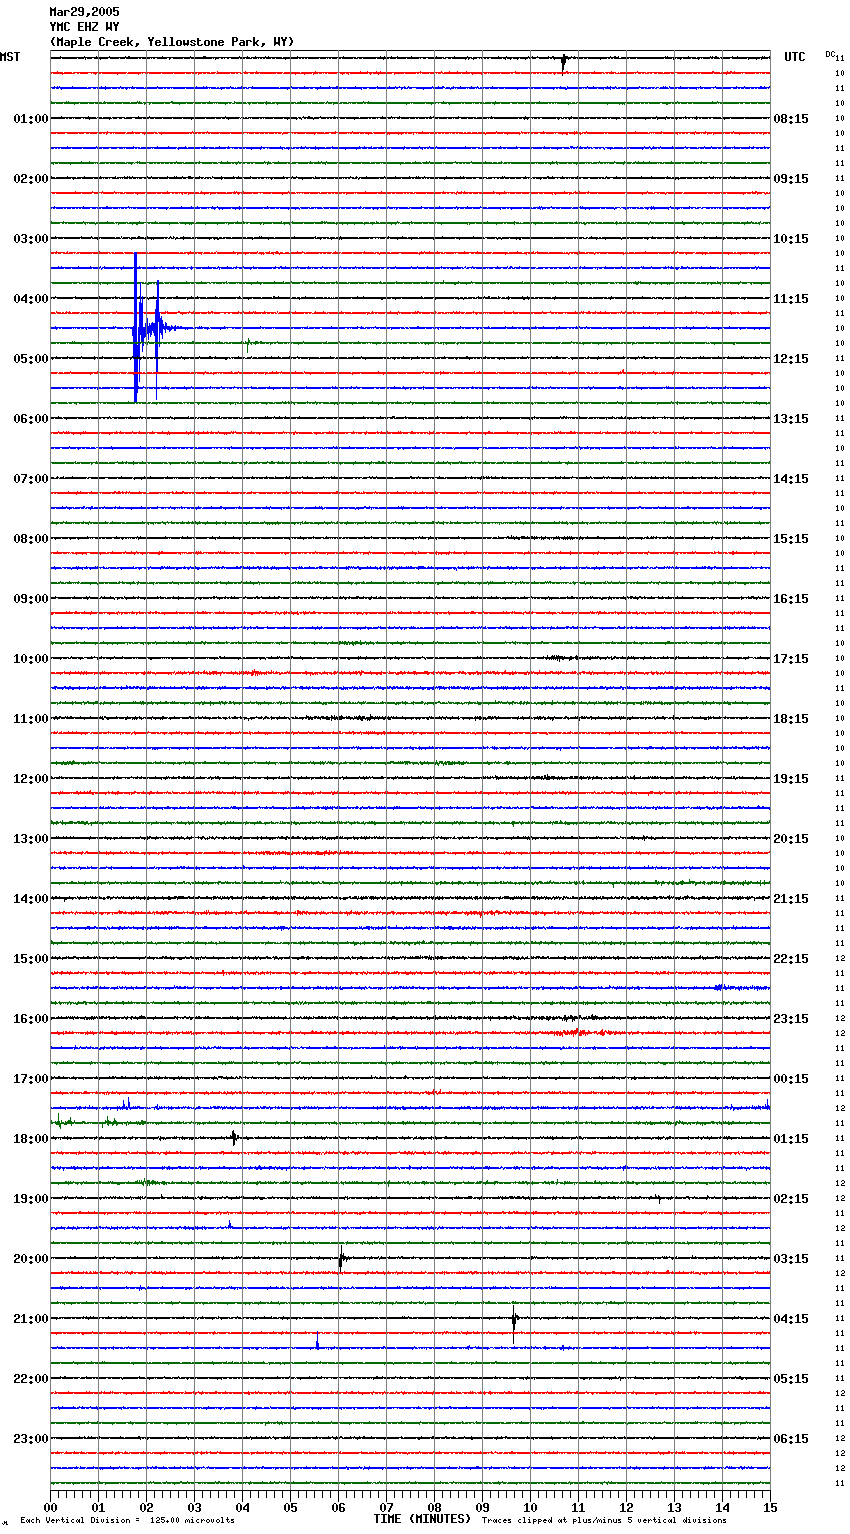Viewport: 850px width, 1534px height.
Task: Click the UTC time zone header
Action: [795, 57]
